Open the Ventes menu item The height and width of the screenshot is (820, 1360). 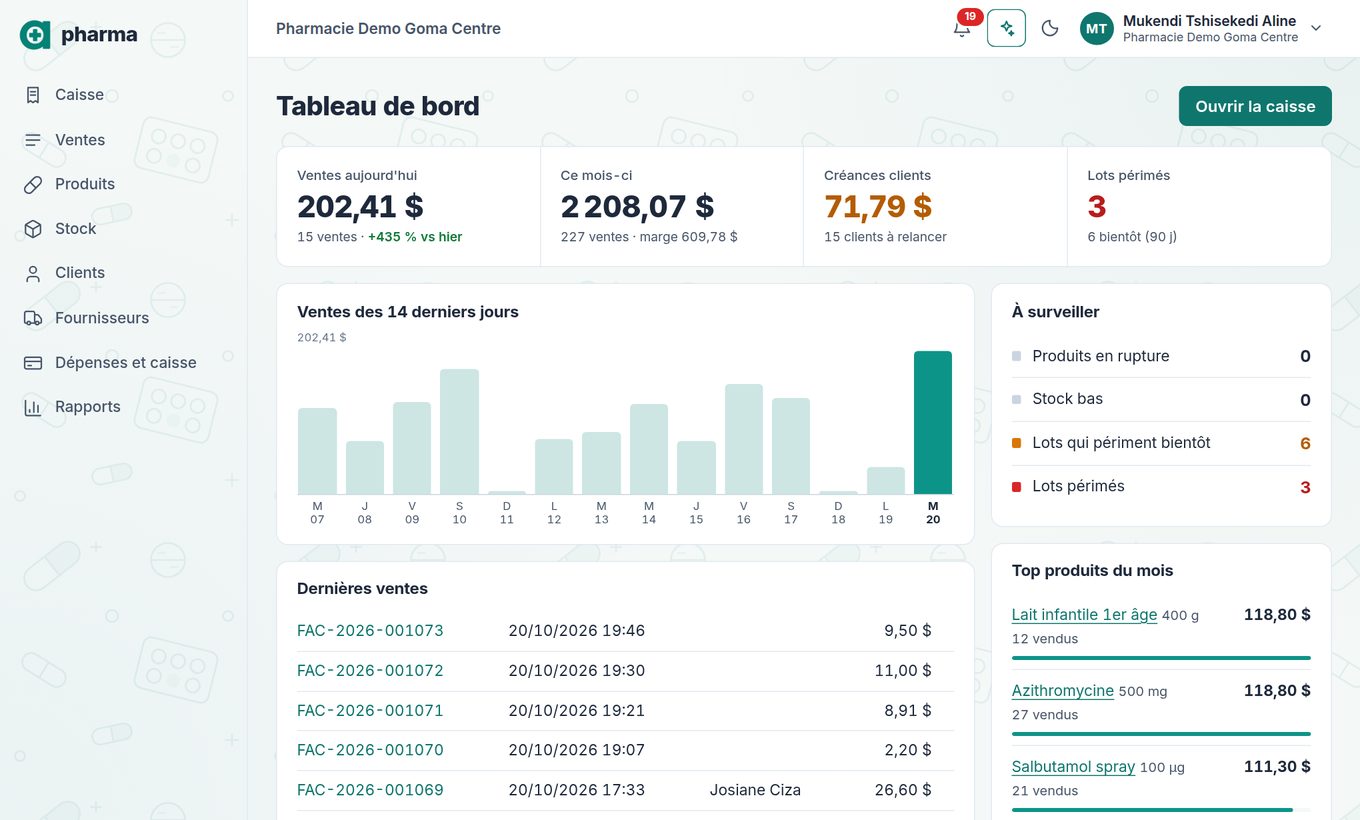[x=123, y=140]
